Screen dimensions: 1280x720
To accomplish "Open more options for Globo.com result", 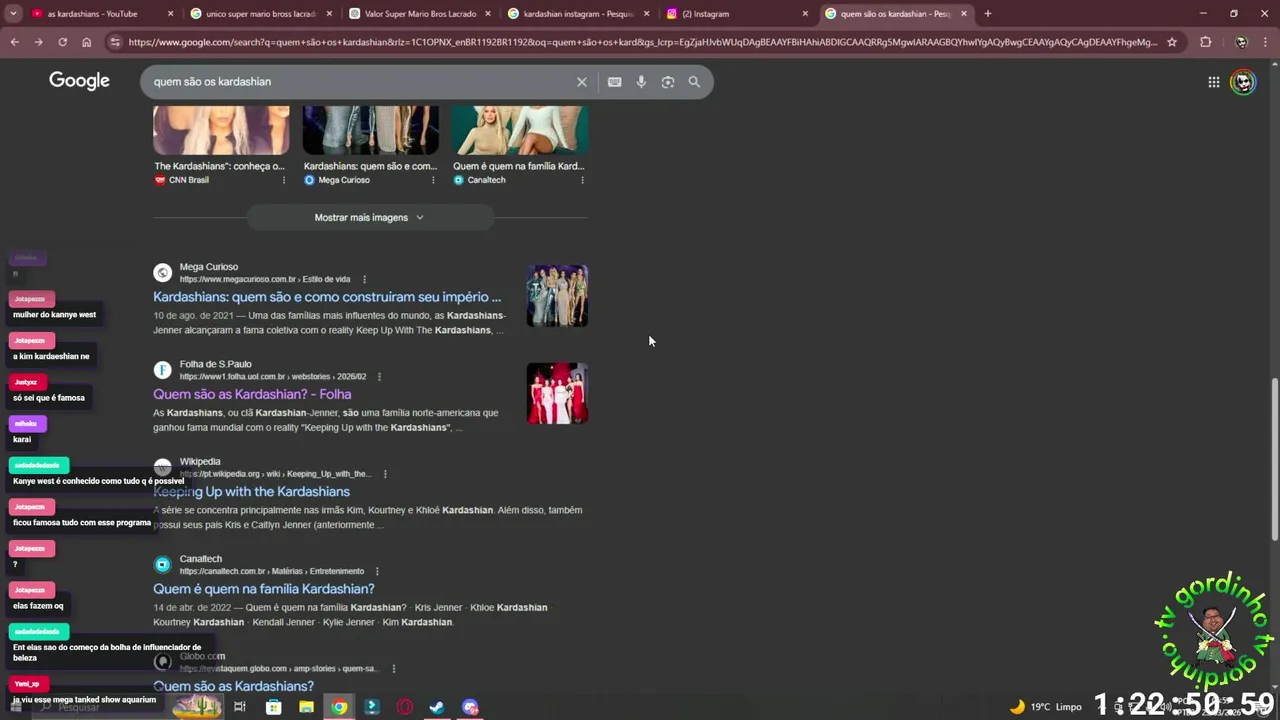I will pyautogui.click(x=394, y=669).
